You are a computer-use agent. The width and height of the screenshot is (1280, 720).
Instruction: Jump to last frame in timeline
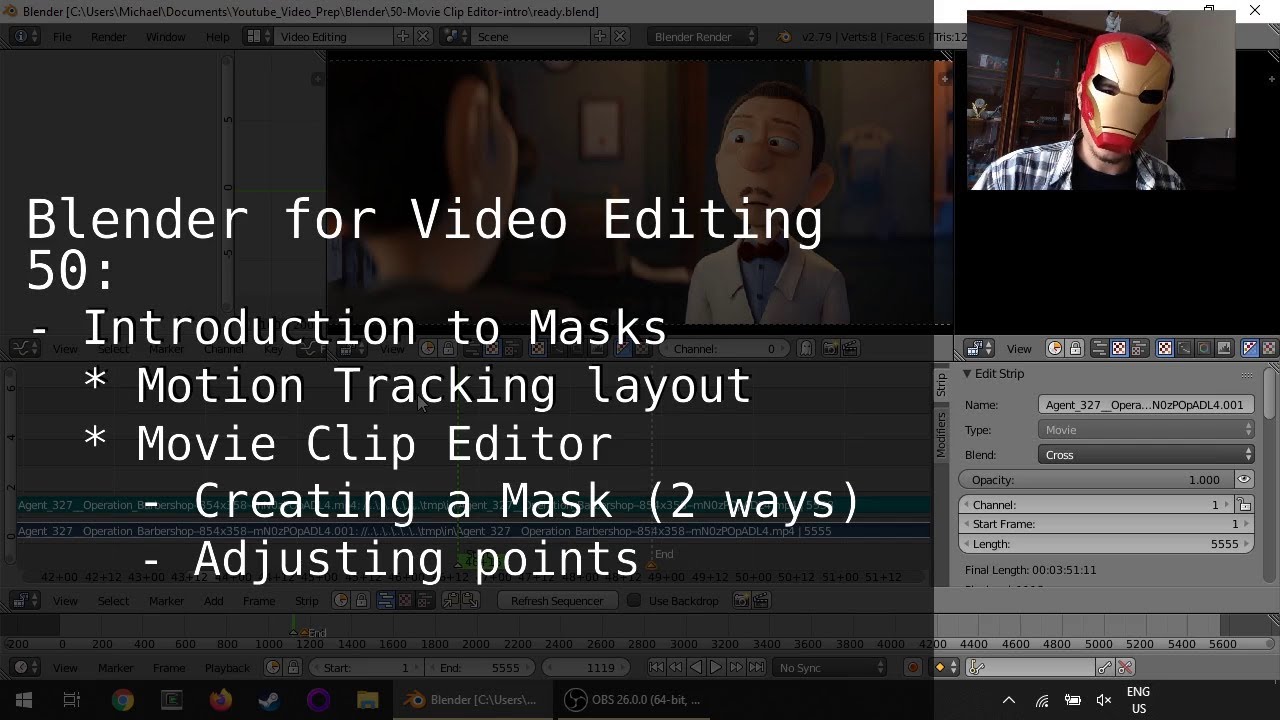757,668
